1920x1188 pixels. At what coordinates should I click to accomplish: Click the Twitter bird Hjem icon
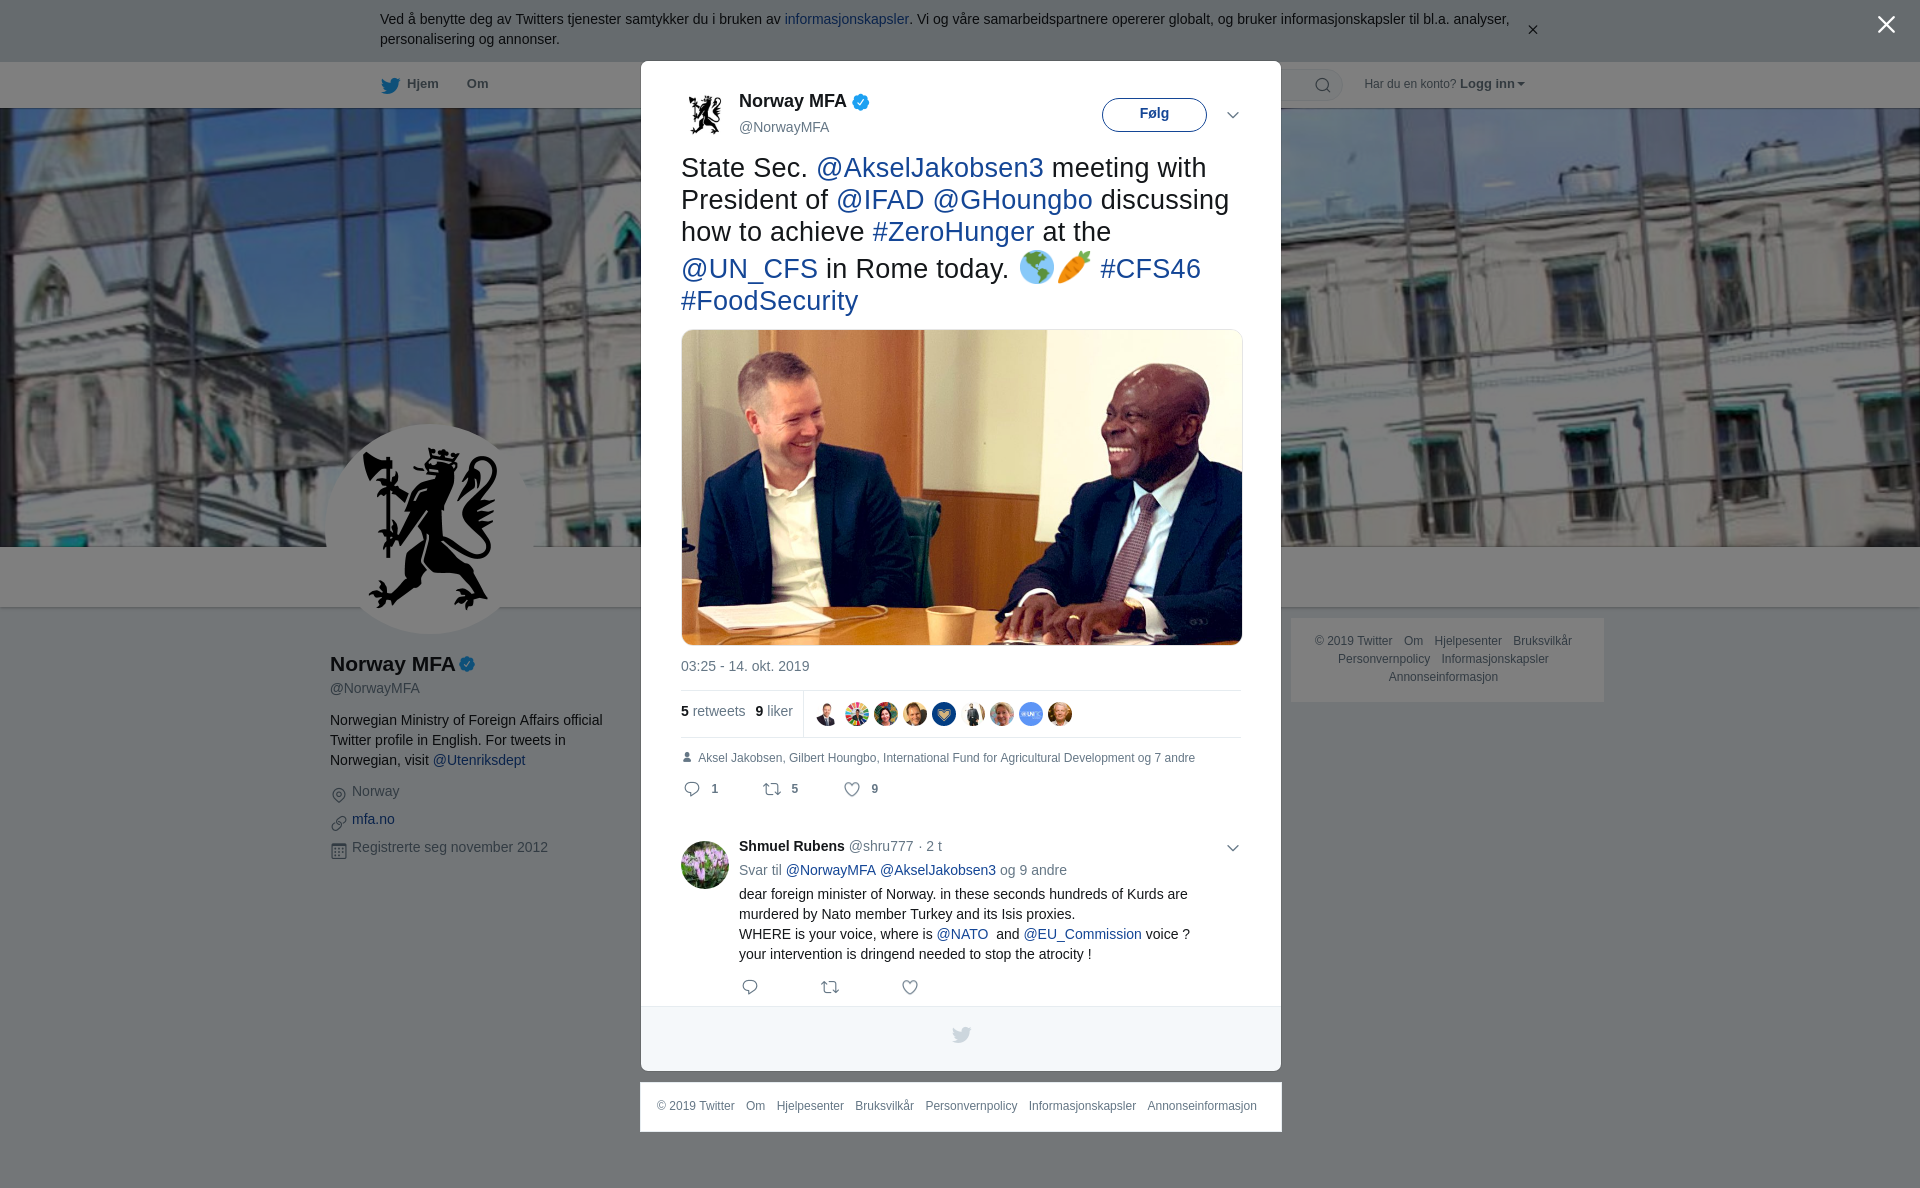[391, 85]
